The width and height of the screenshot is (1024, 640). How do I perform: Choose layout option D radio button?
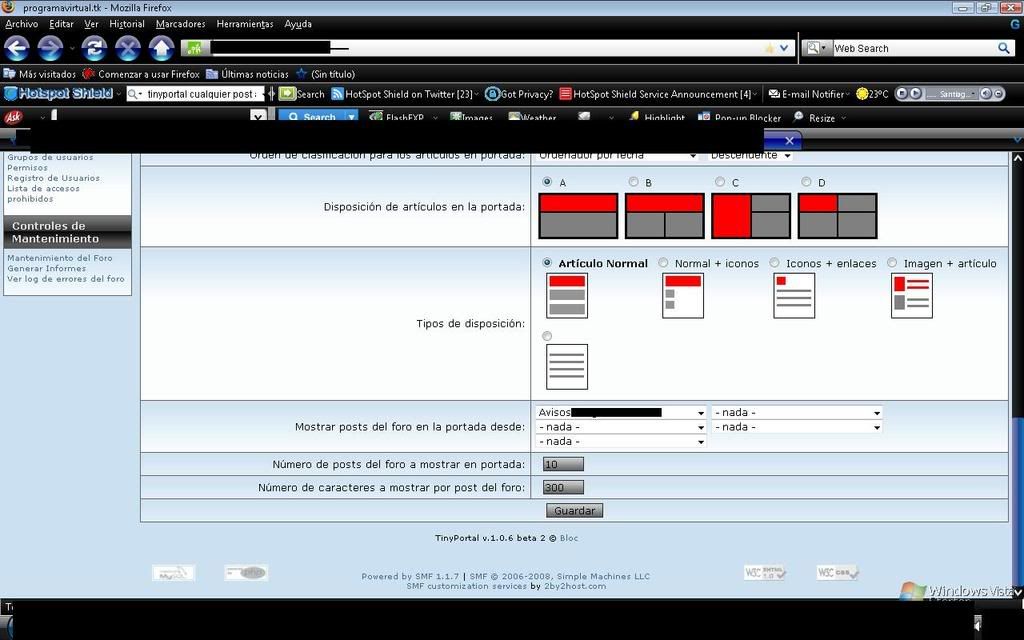coord(806,182)
